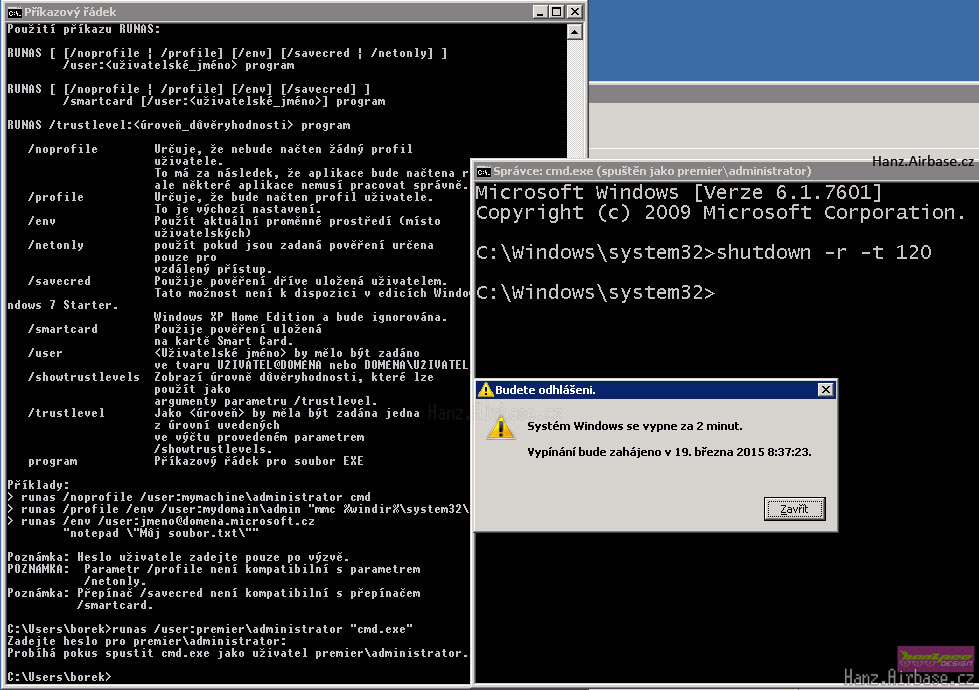The height and width of the screenshot is (690, 979).
Task: Click the large yellow warning triangle icon
Action: [x=501, y=427]
